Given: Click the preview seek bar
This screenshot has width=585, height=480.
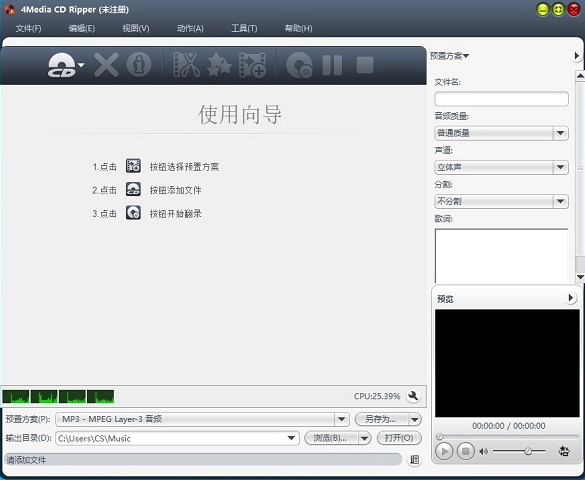Looking at the screenshot, I should click(x=507, y=436).
